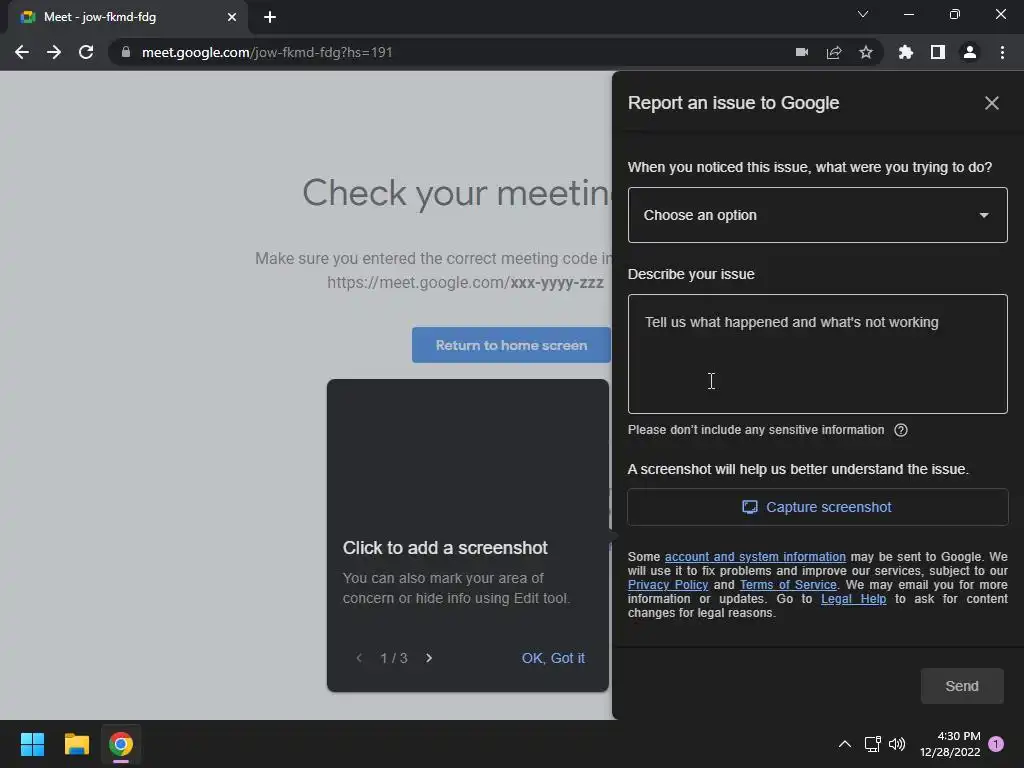
Task: Click the site lock icon in the address bar
Action: coord(126,52)
